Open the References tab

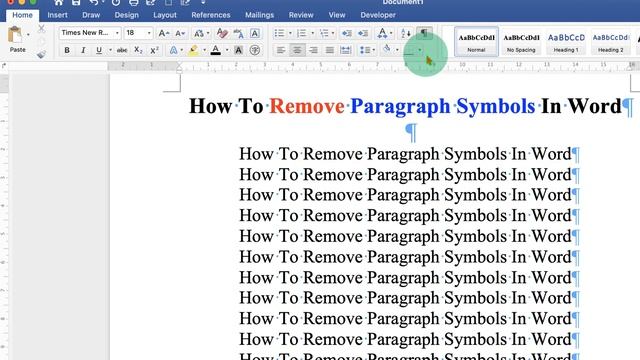click(211, 15)
